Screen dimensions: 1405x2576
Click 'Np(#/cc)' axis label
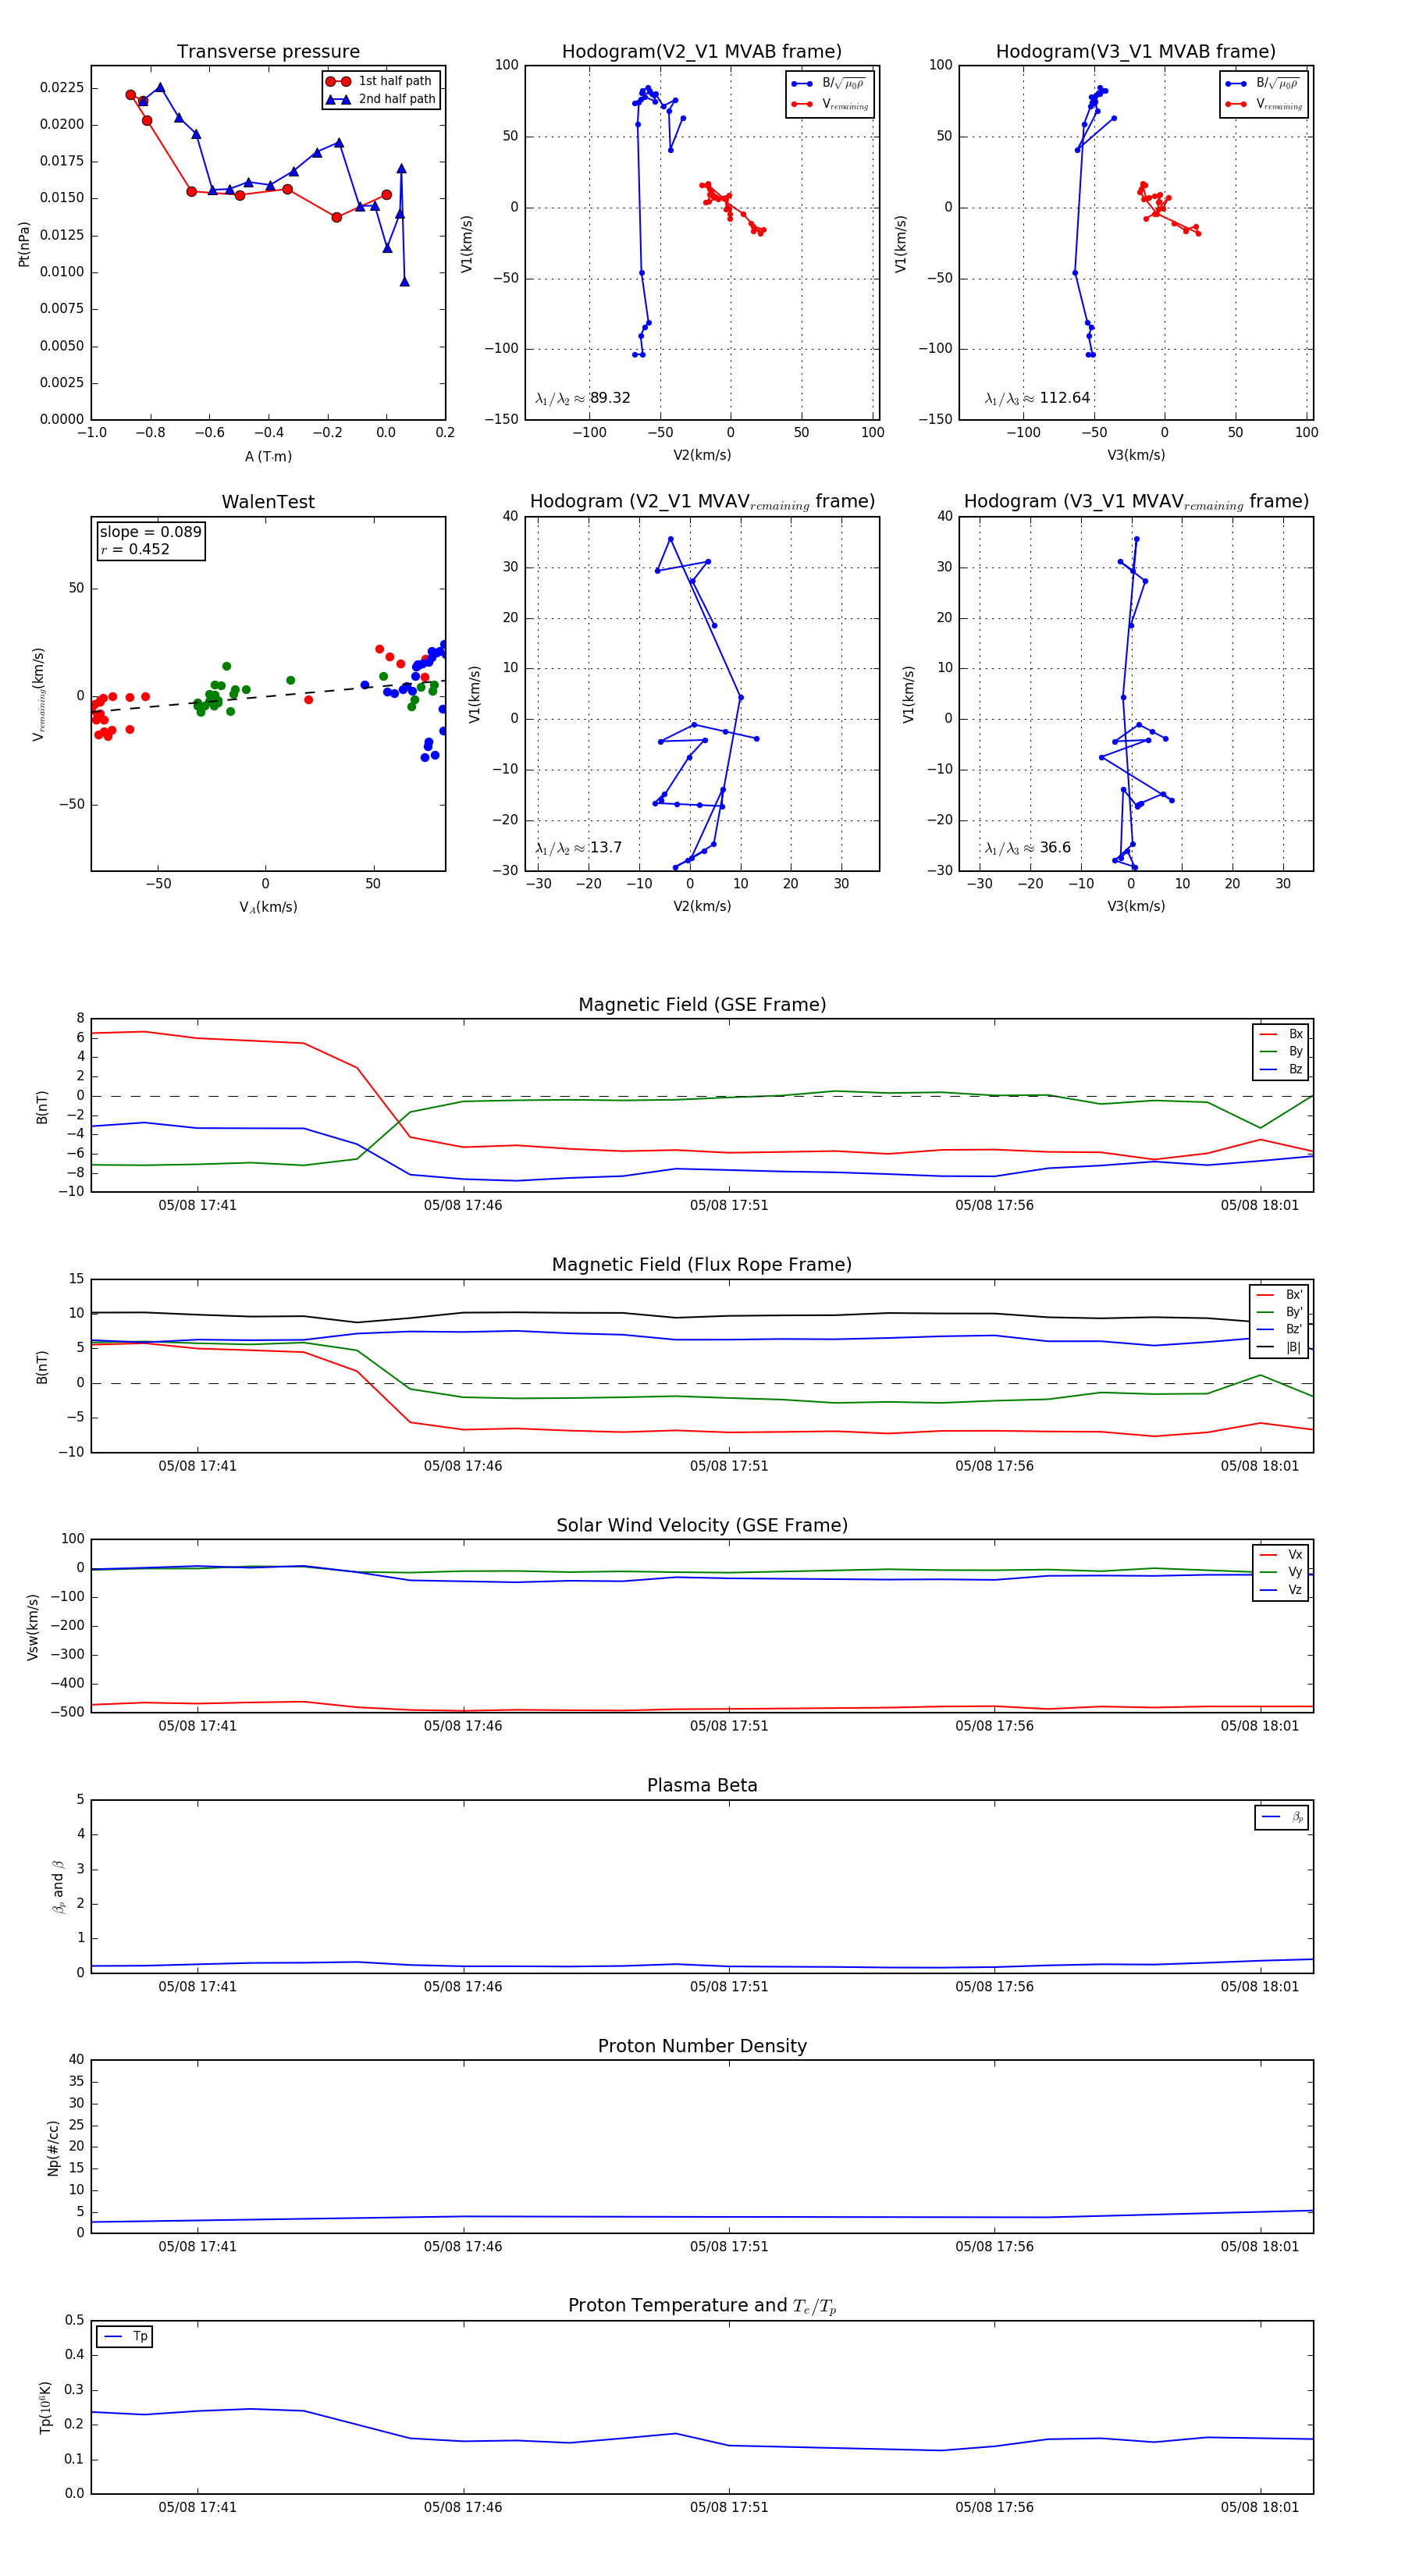53,2147
